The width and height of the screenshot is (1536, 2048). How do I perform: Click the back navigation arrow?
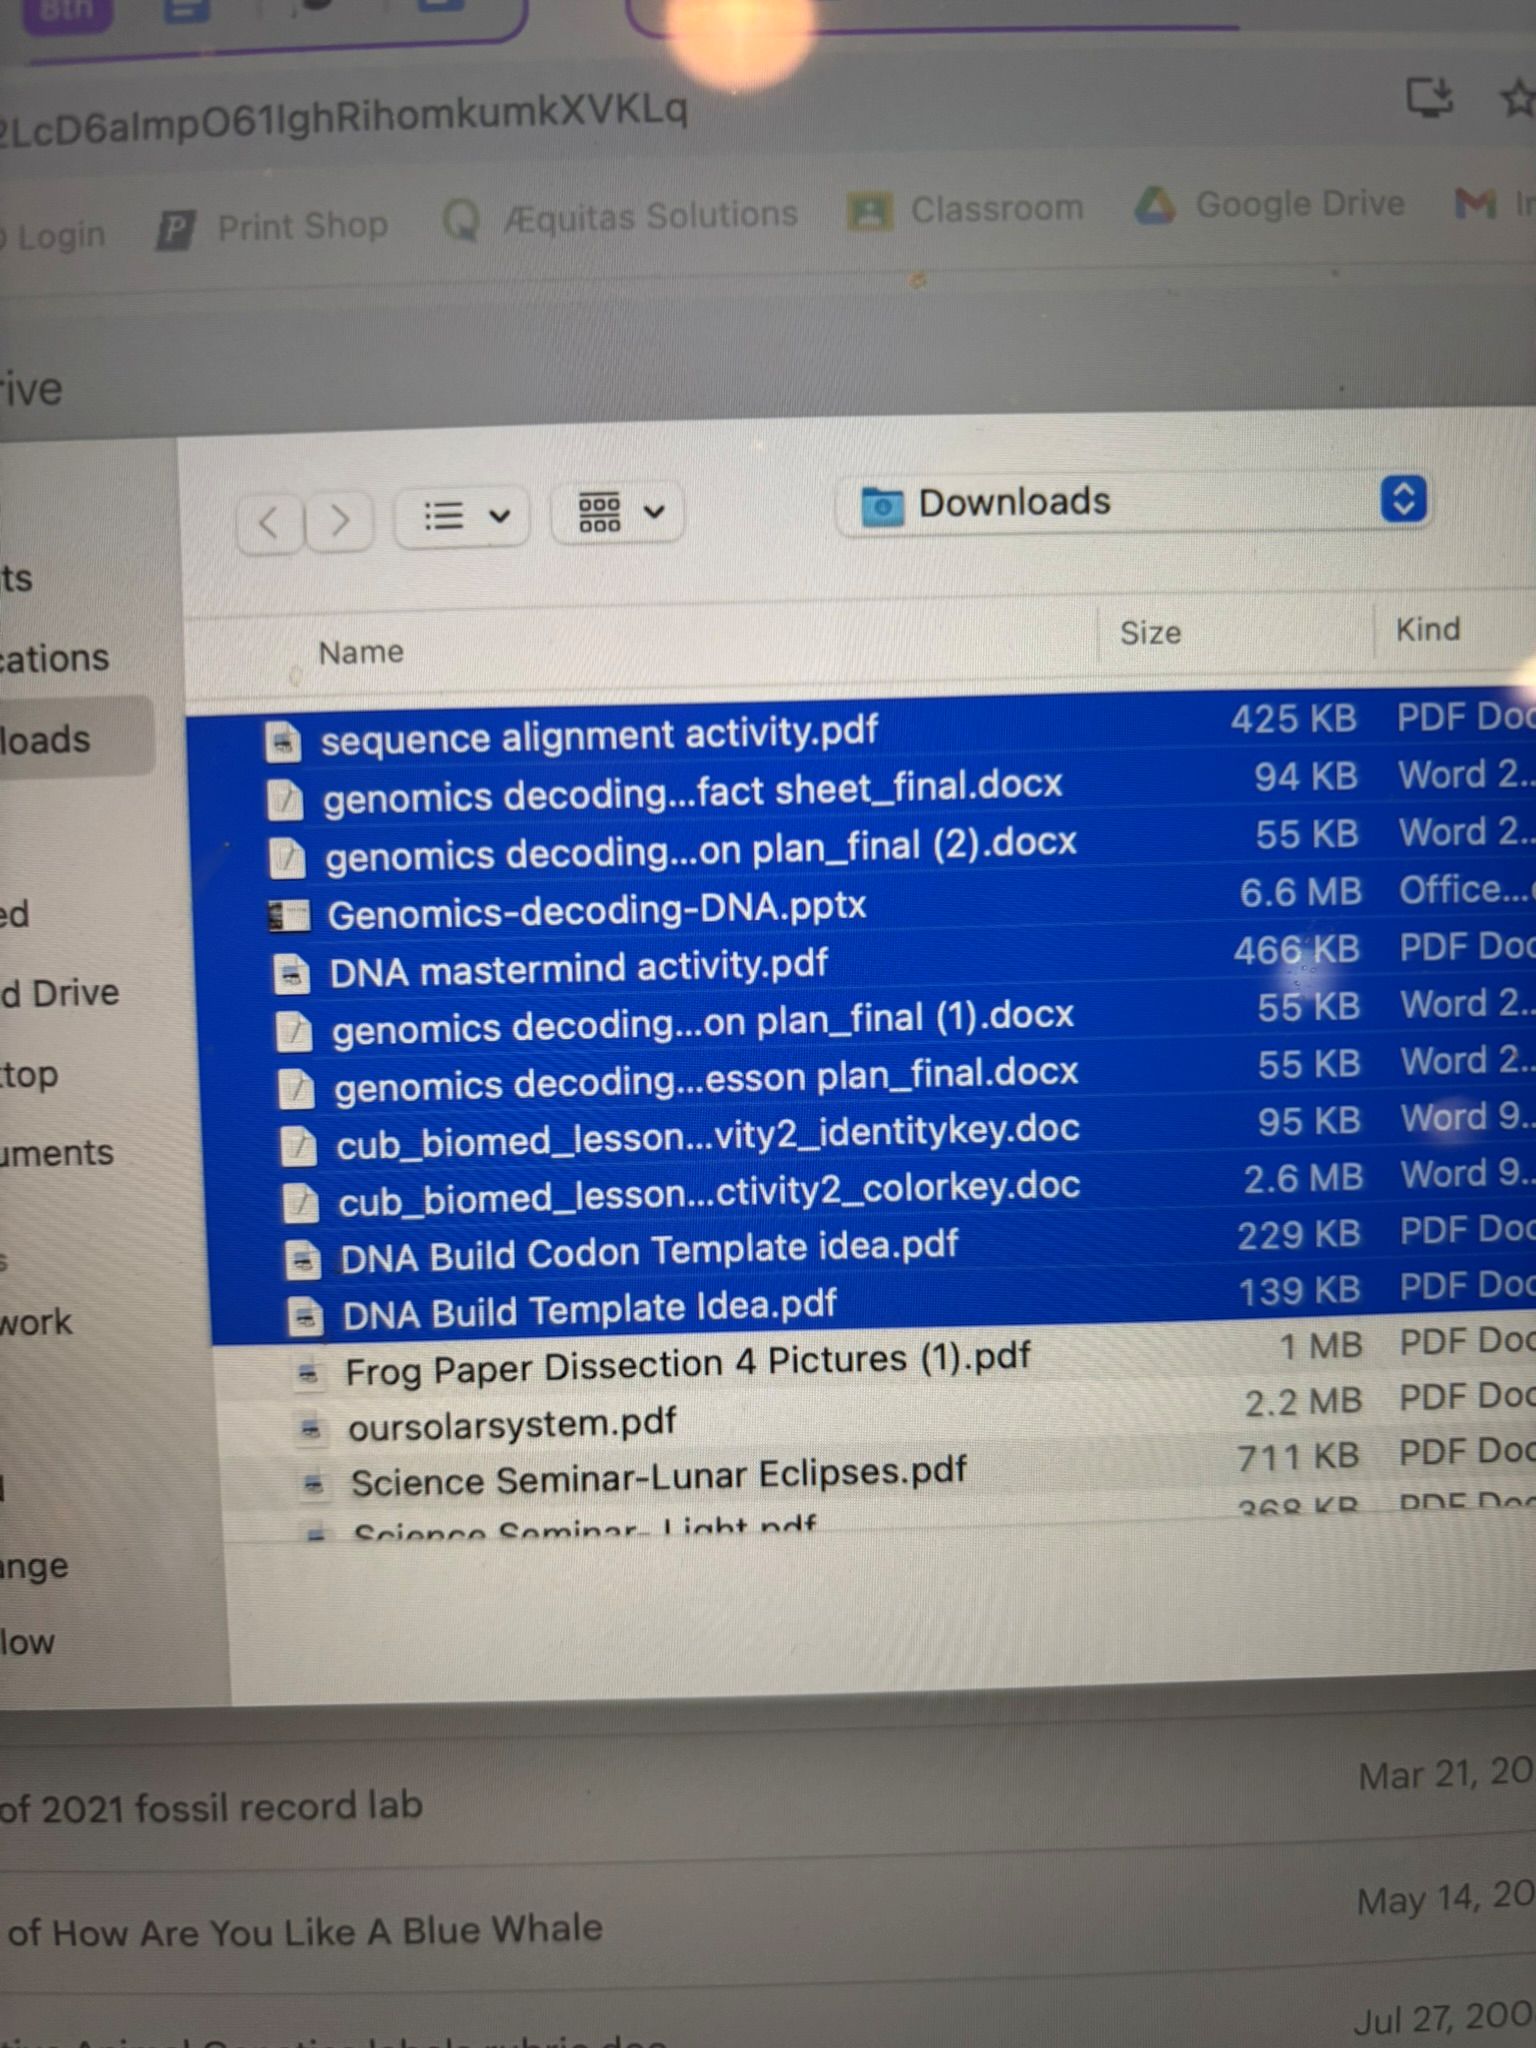point(269,521)
